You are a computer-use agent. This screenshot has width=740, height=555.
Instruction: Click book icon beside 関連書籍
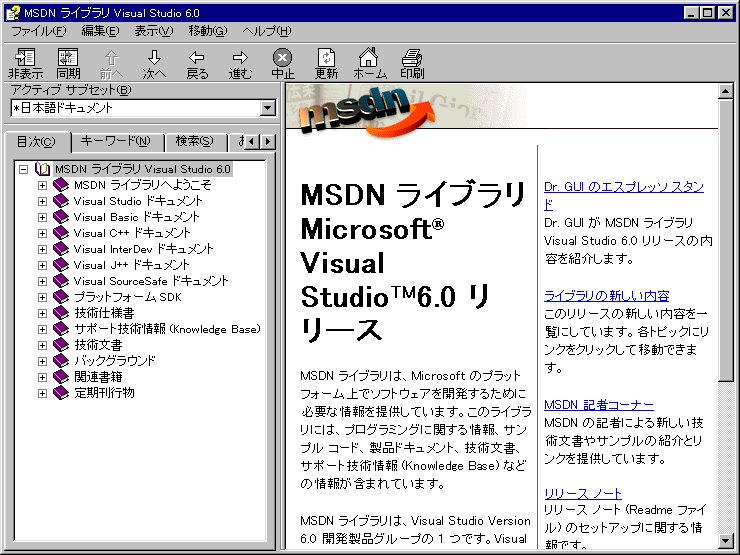[x=61, y=377]
